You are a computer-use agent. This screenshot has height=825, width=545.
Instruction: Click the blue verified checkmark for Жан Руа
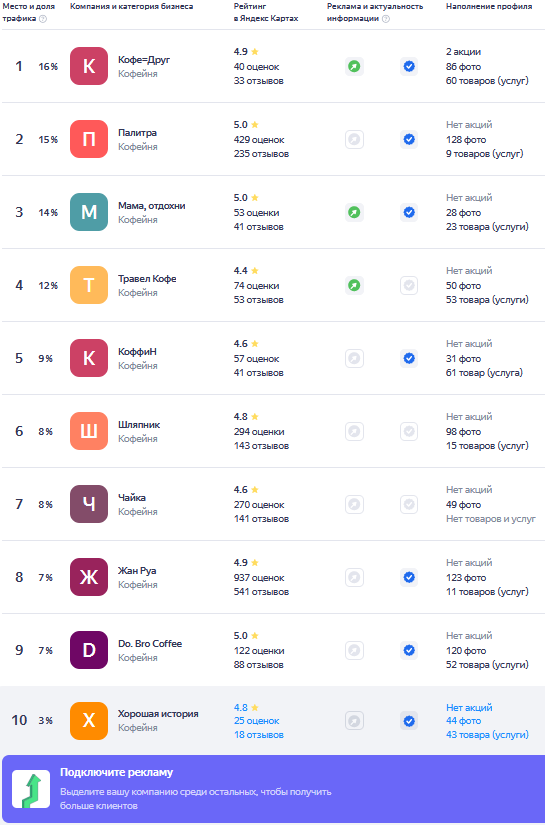[x=409, y=578]
